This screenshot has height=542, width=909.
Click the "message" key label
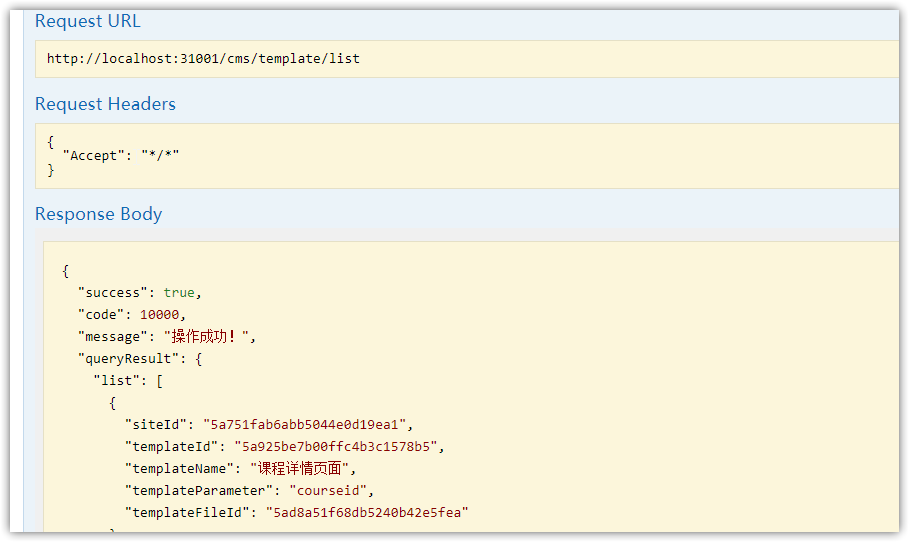click(112, 337)
